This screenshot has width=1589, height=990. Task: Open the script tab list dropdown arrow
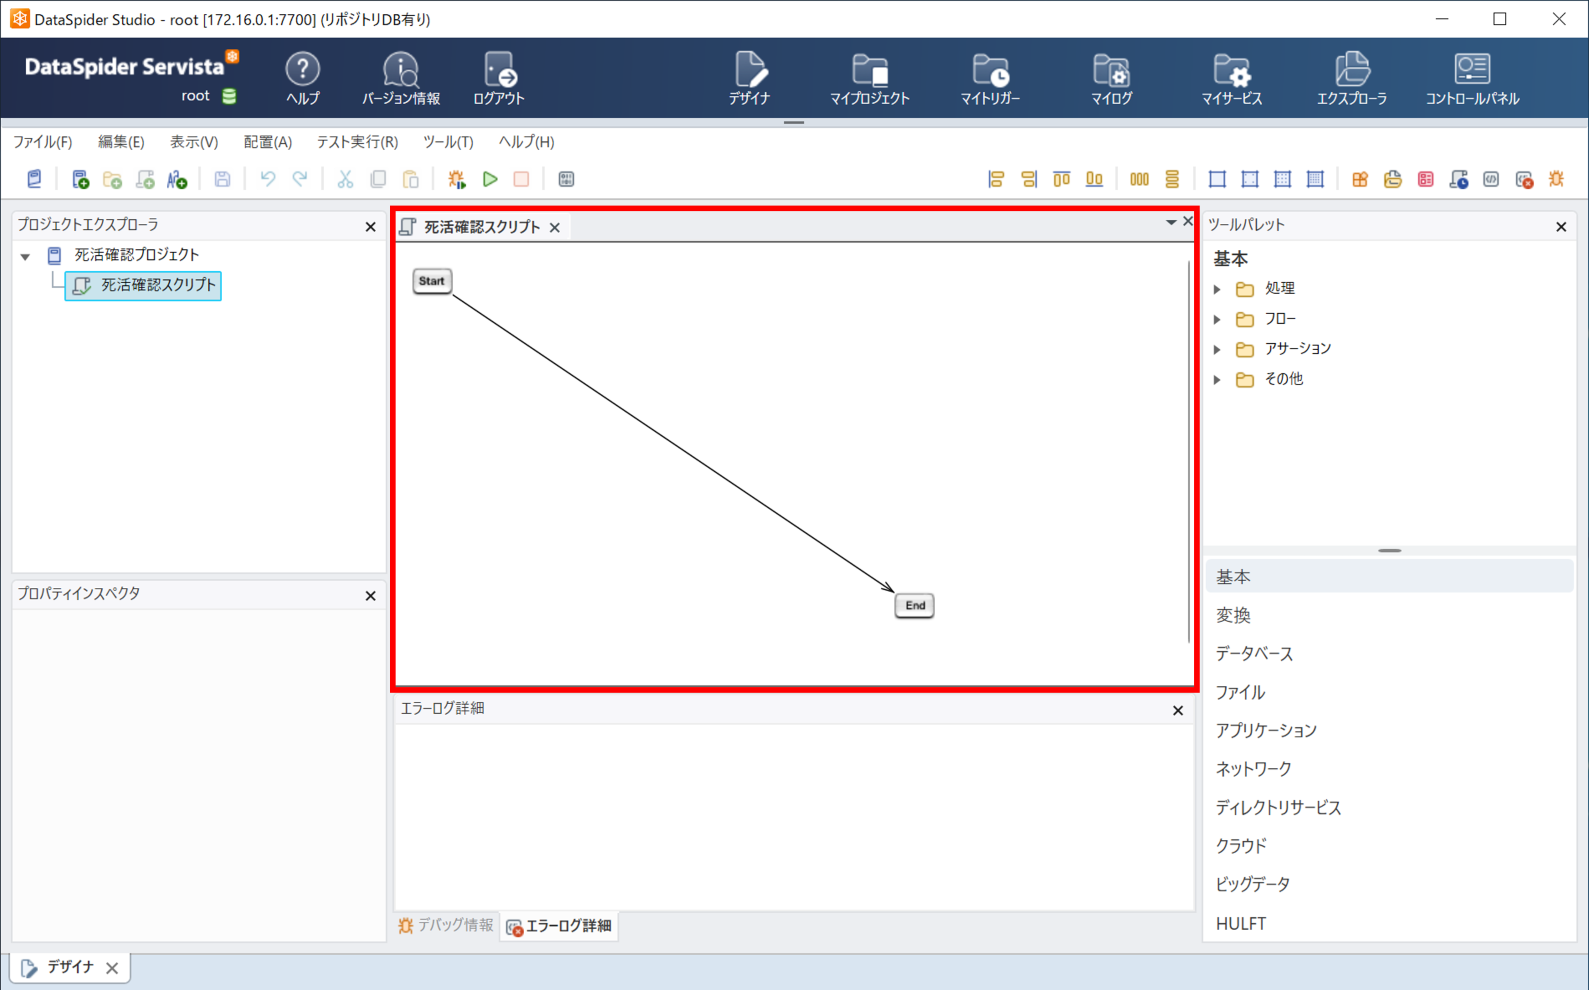(1171, 222)
